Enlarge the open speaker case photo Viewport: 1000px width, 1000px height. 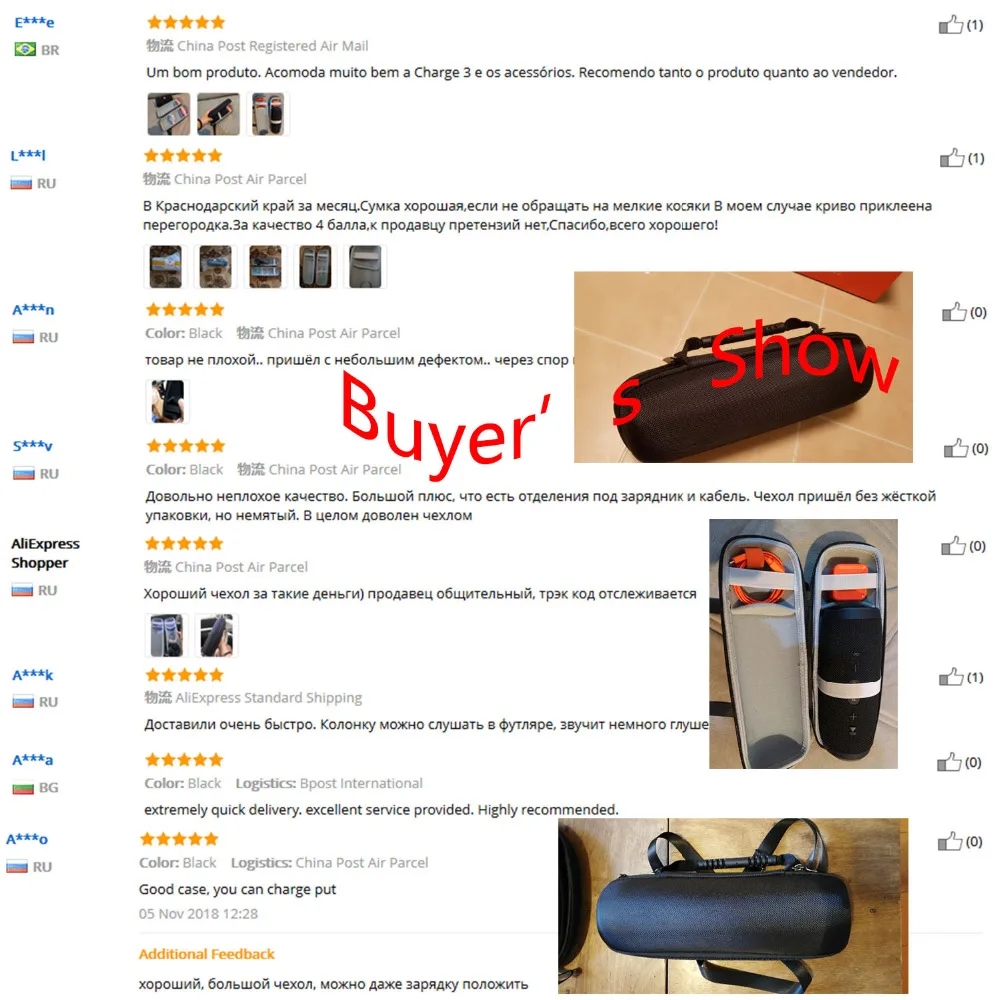803,643
